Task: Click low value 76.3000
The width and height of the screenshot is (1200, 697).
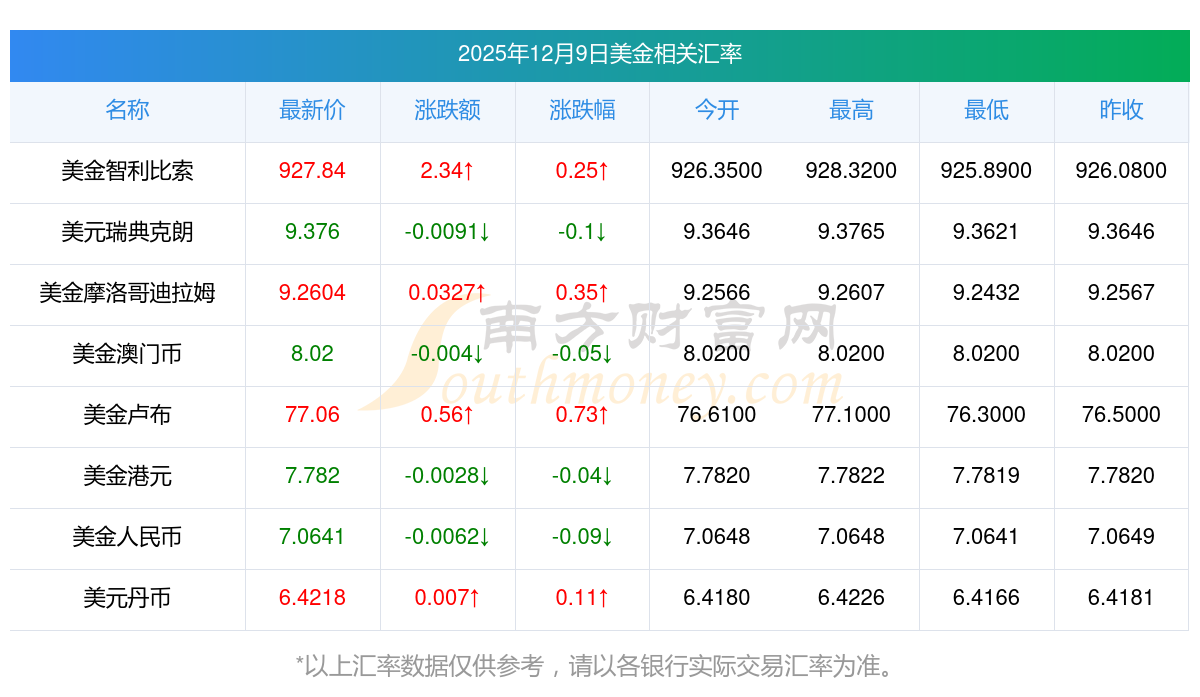Action: click(986, 415)
